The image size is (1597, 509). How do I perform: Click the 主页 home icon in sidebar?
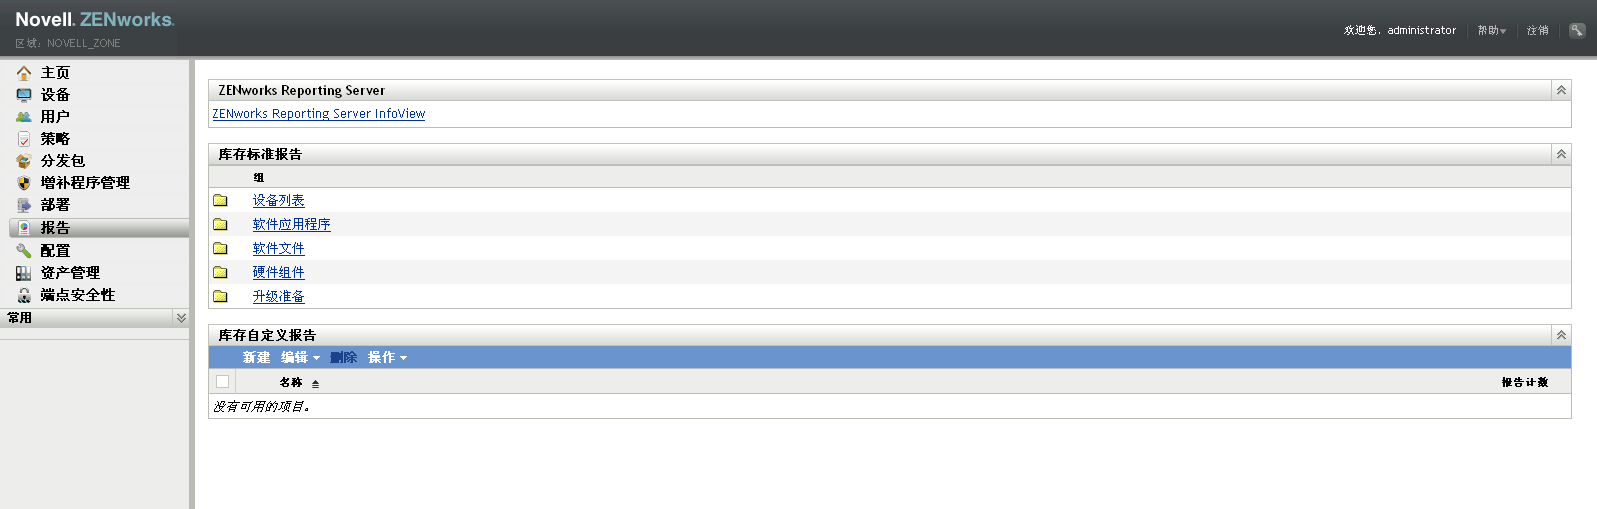click(24, 73)
